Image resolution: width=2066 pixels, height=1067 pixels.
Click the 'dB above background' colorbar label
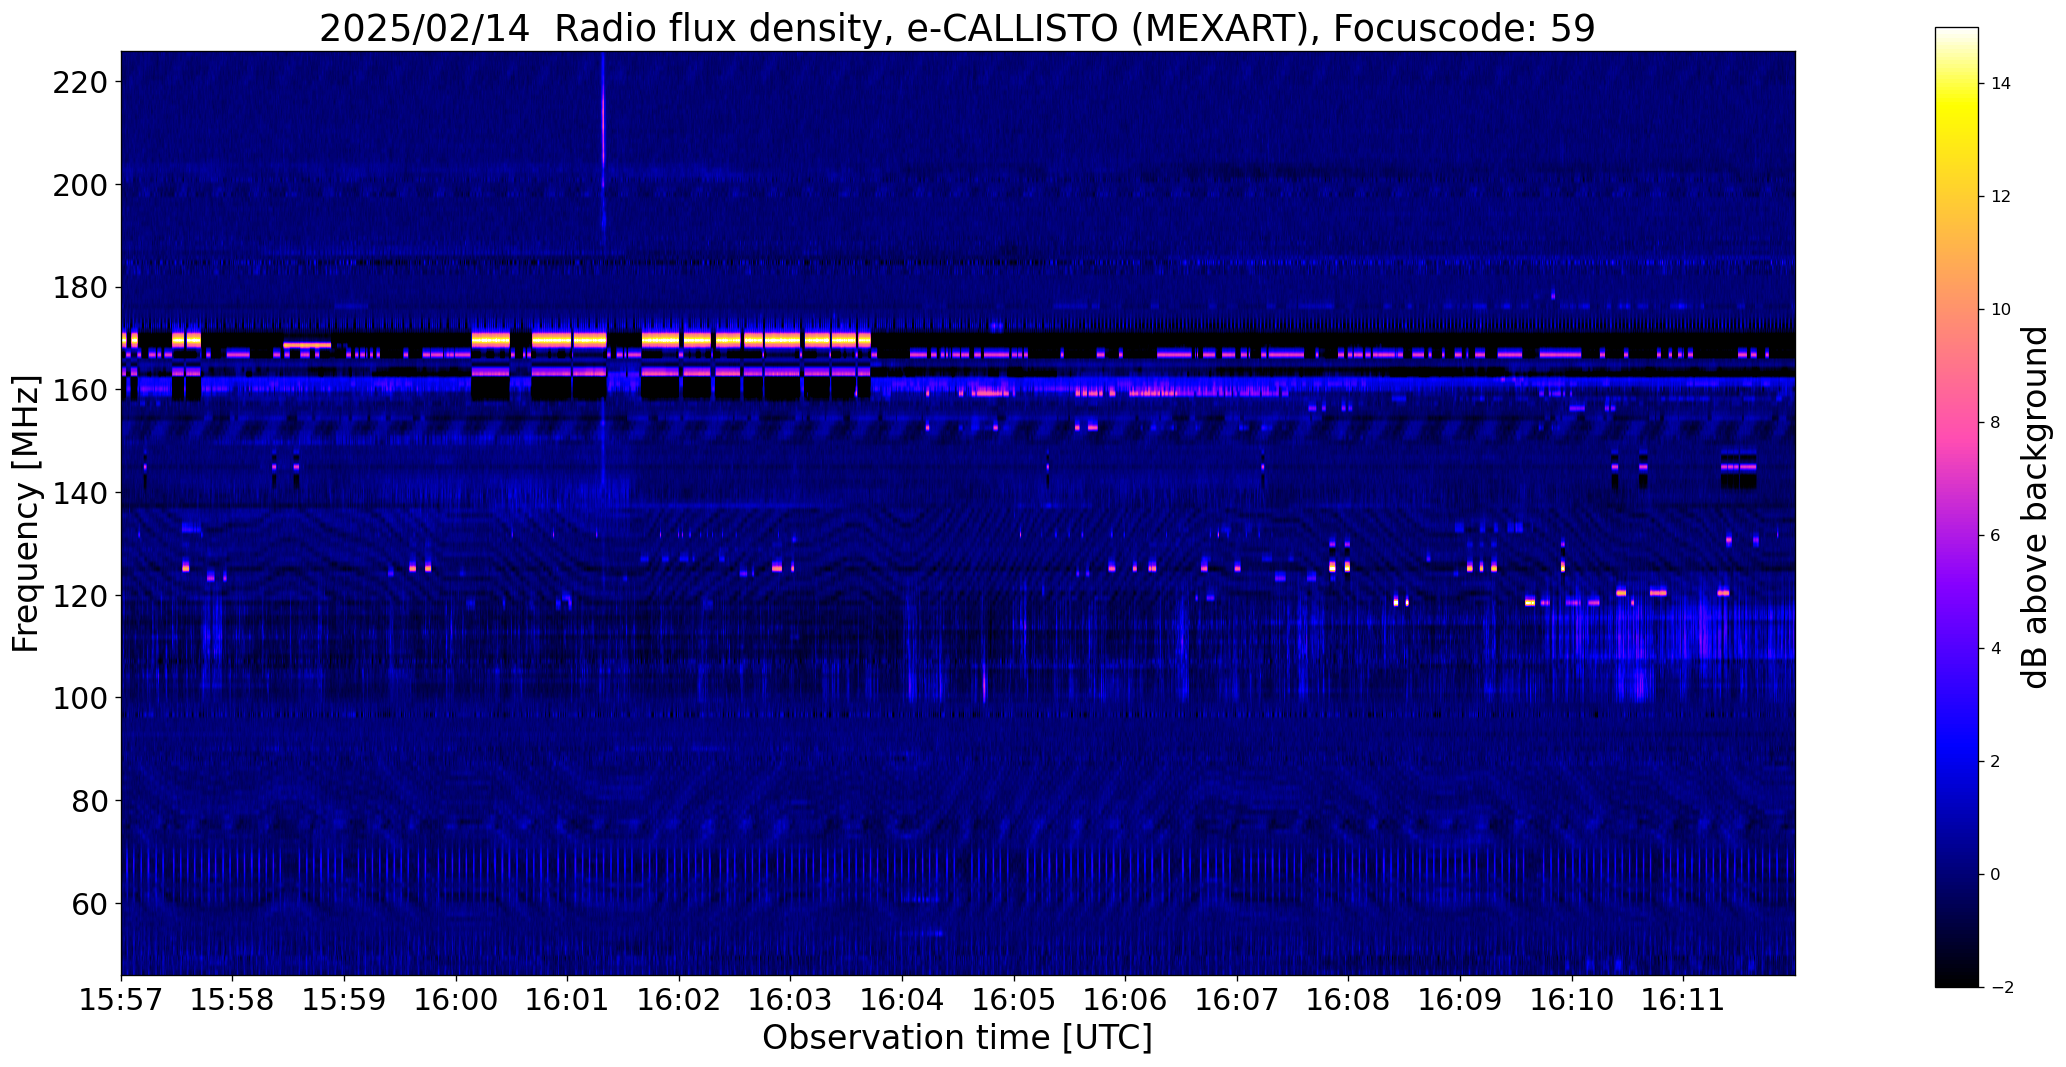click(x=2035, y=507)
